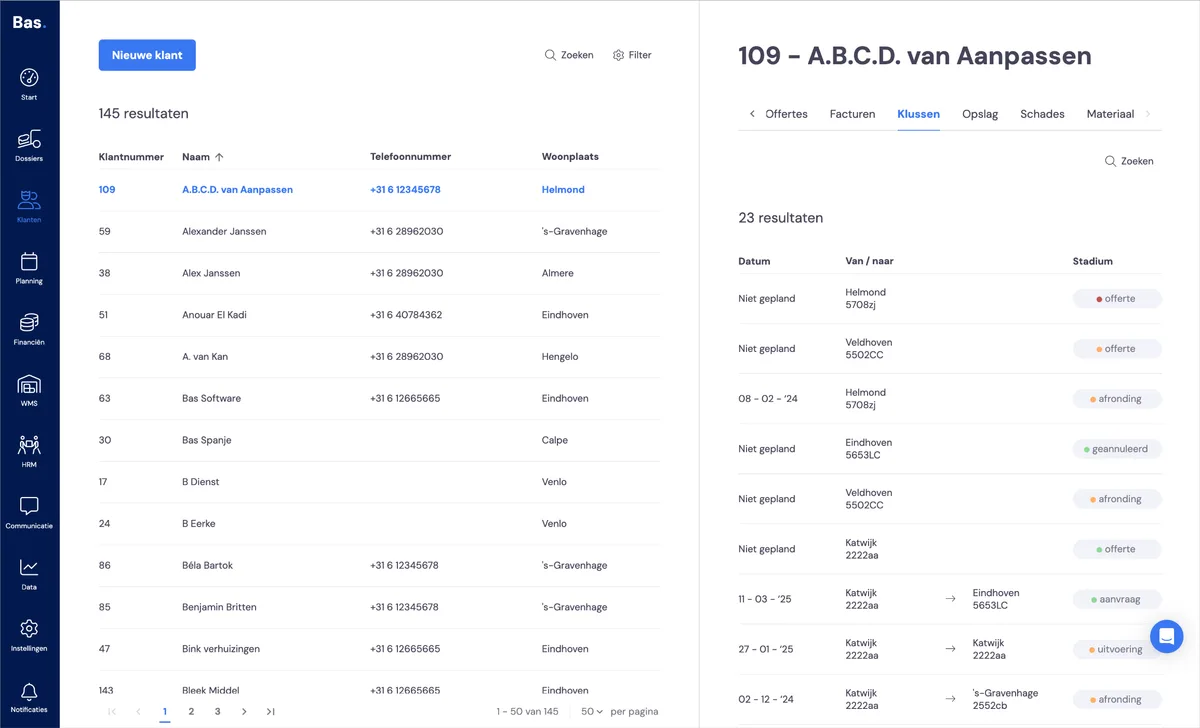Click Zoeken in the Klussen panel
The image size is (1200, 728).
(1129, 161)
